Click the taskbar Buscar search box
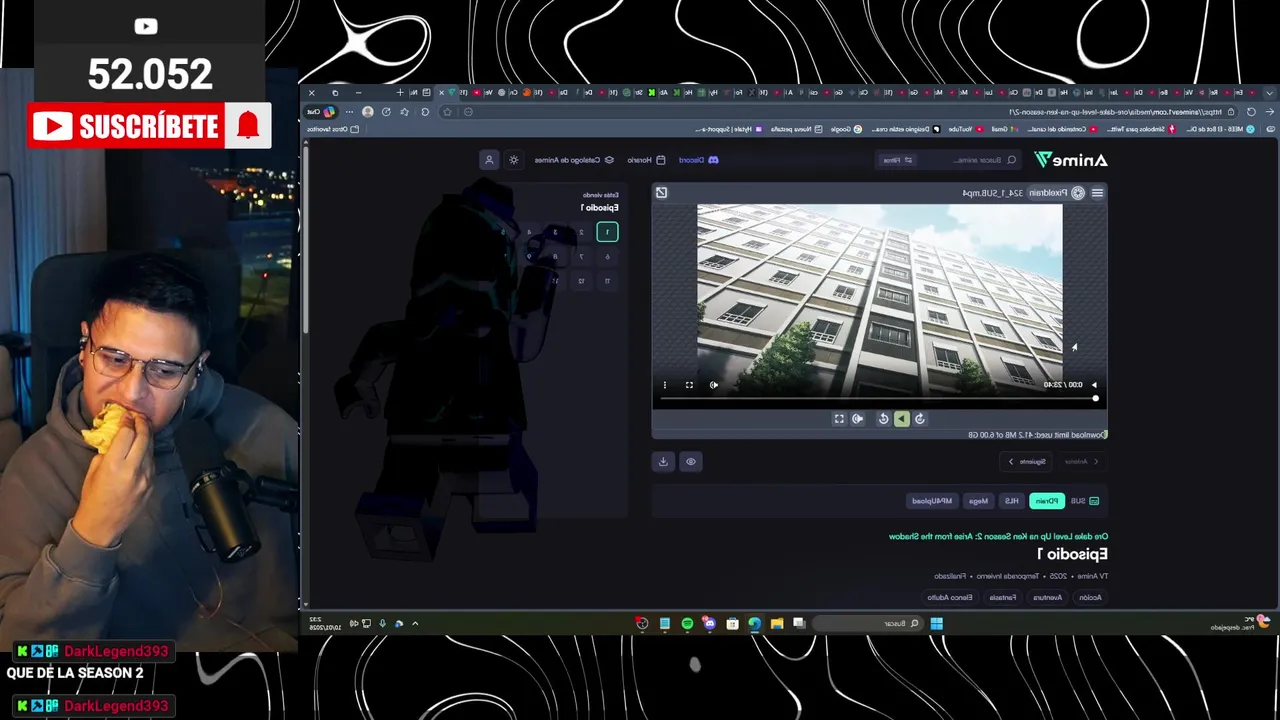 point(866,624)
